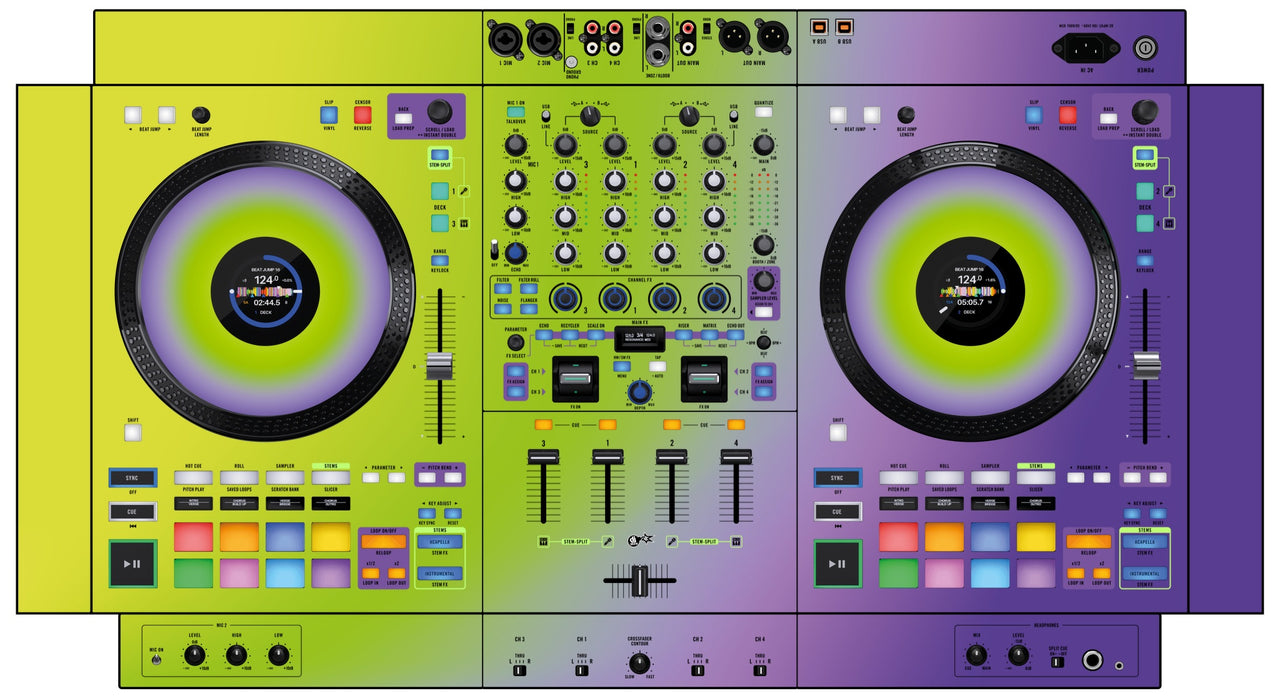Click the crossfader handle on mixer
Screen dimensions: 1280x698
638,579
